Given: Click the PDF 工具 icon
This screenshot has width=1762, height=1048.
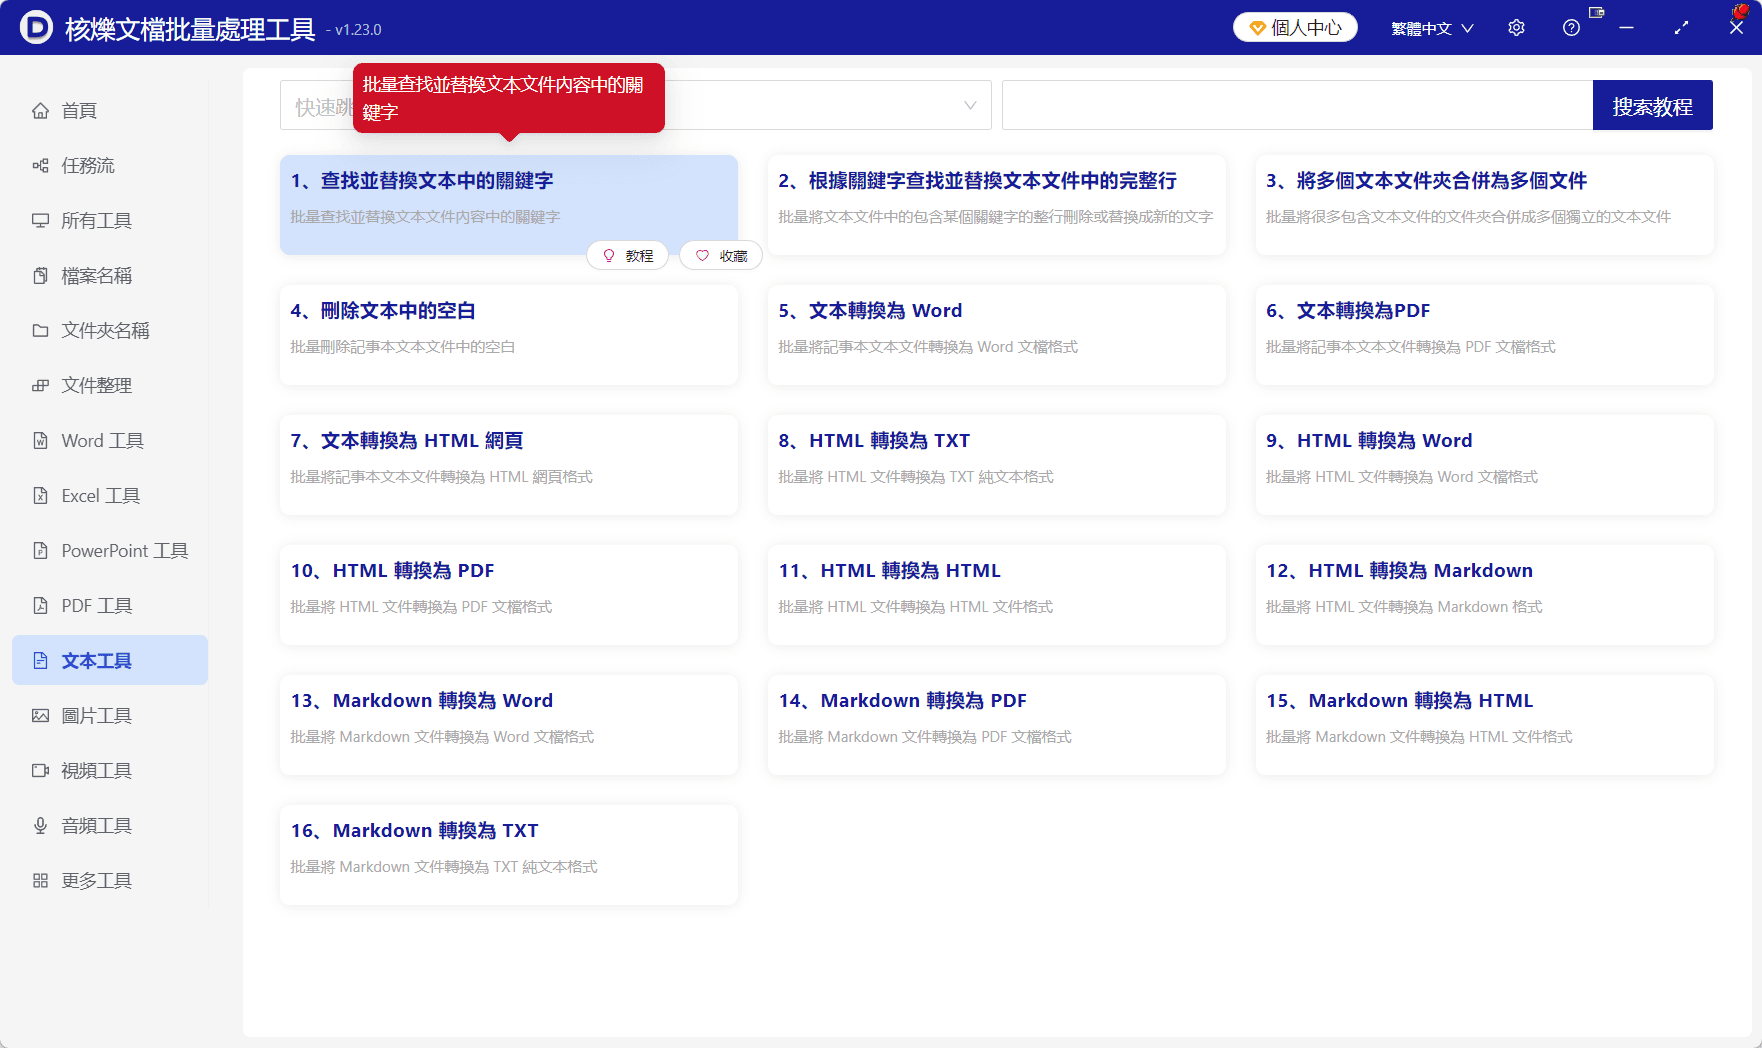Looking at the screenshot, I should tap(40, 606).
